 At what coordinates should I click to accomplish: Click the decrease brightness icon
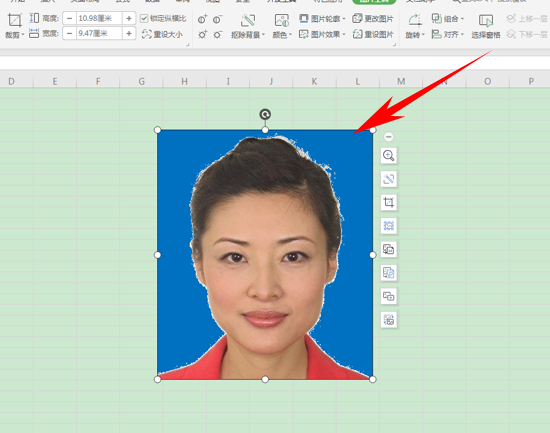click(x=217, y=34)
